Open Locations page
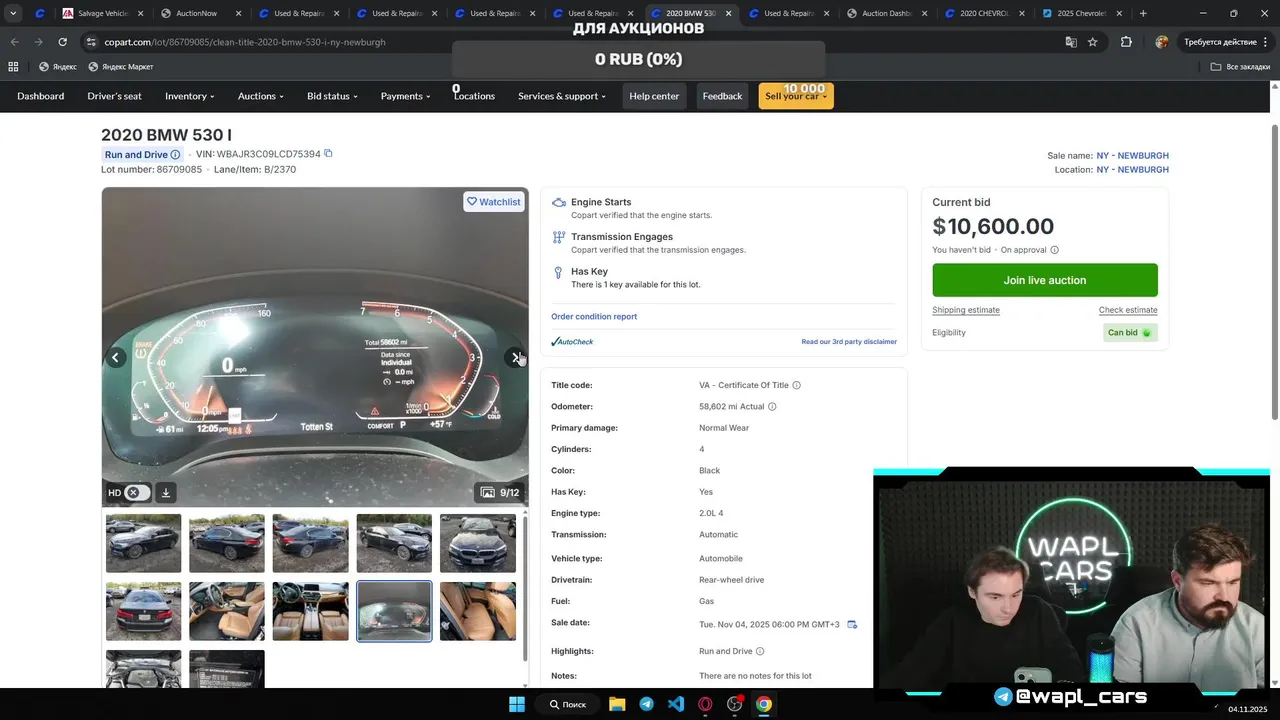This screenshot has width=1280, height=720. pos(474,96)
